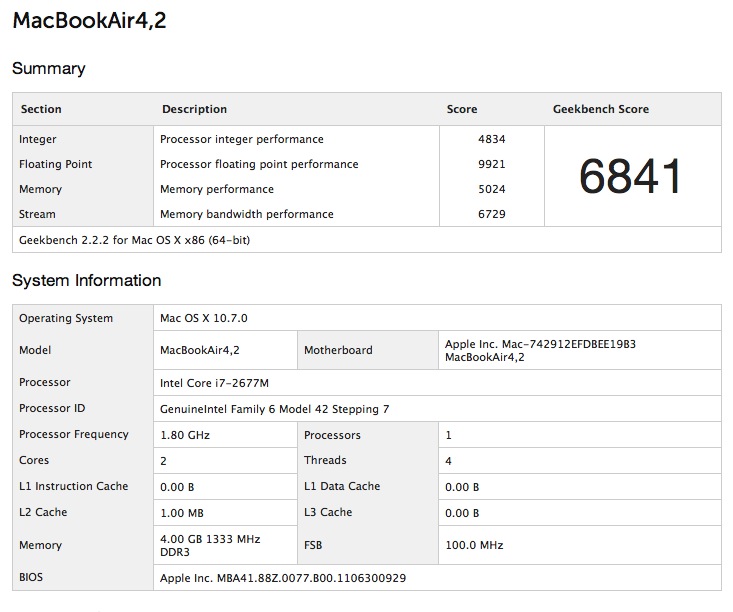This screenshot has height=612, width=733.
Task: Click the Operating System label
Action: [66, 318]
